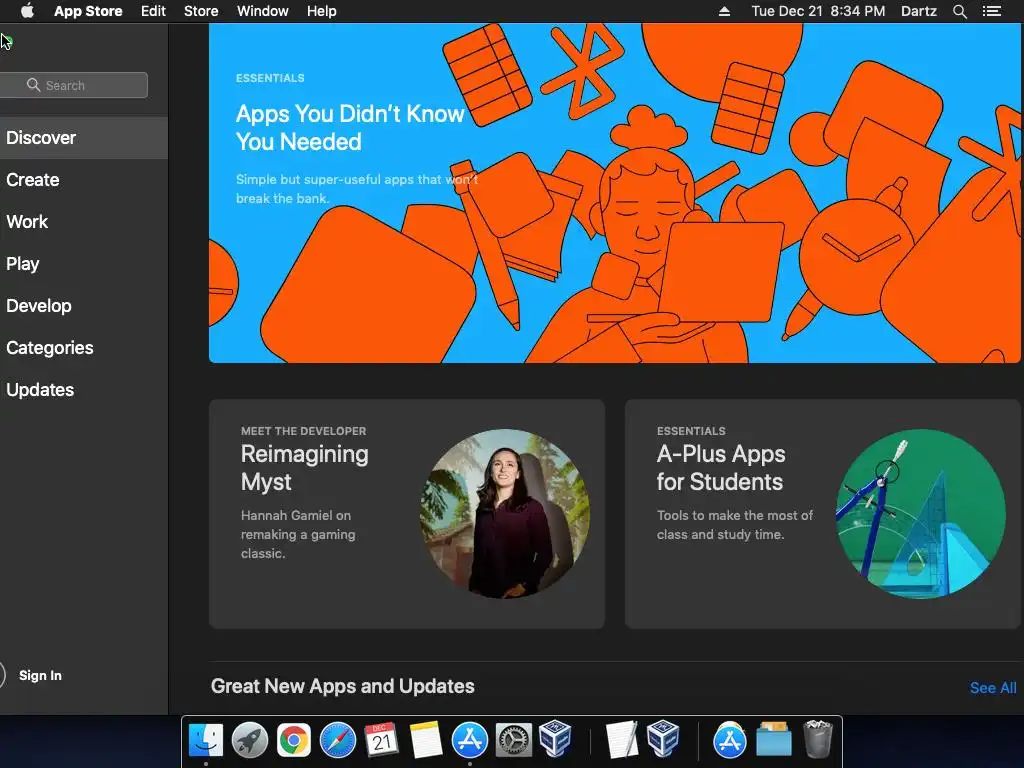Screen dimensions: 1024x768
Task: Click the Apps You Didn't Know You Needed title
Action: 350,127
